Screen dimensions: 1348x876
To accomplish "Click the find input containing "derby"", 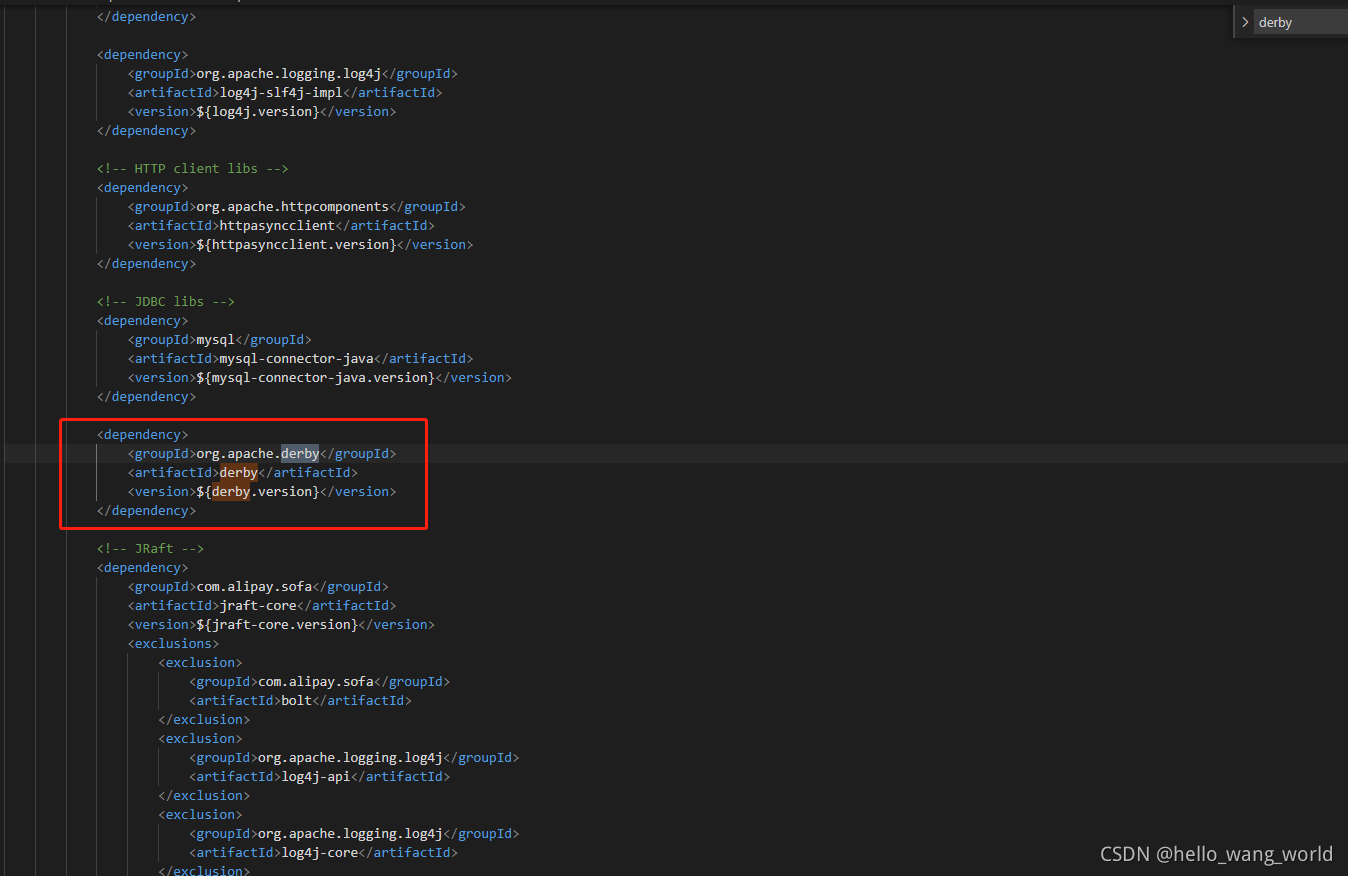I will pos(1300,22).
